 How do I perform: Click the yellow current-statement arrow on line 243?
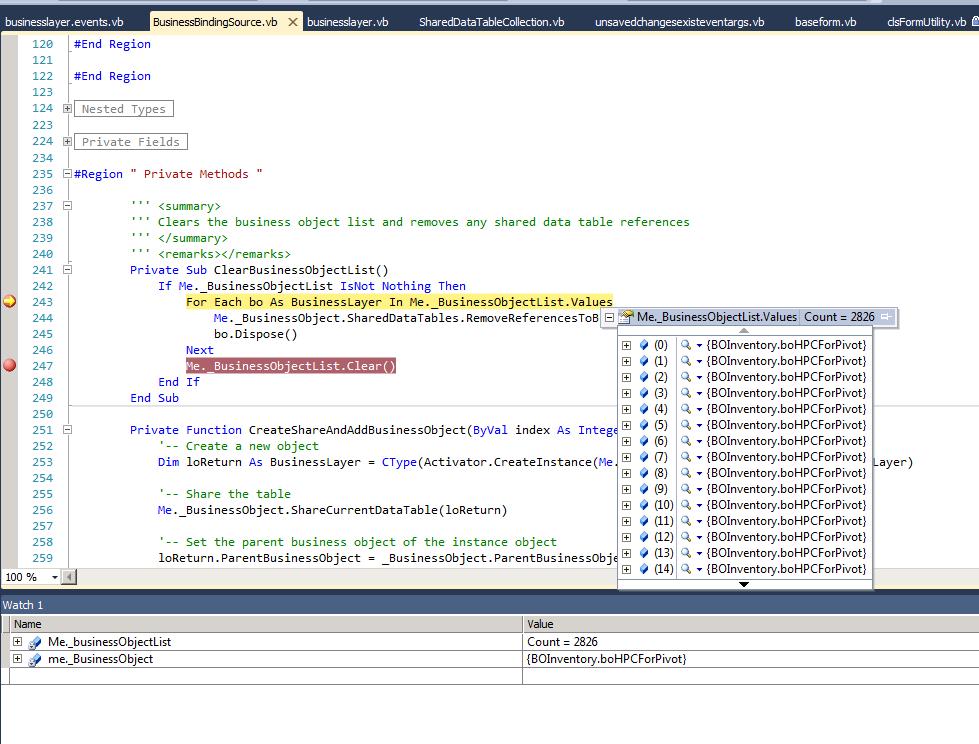pyautogui.click(x=10, y=302)
